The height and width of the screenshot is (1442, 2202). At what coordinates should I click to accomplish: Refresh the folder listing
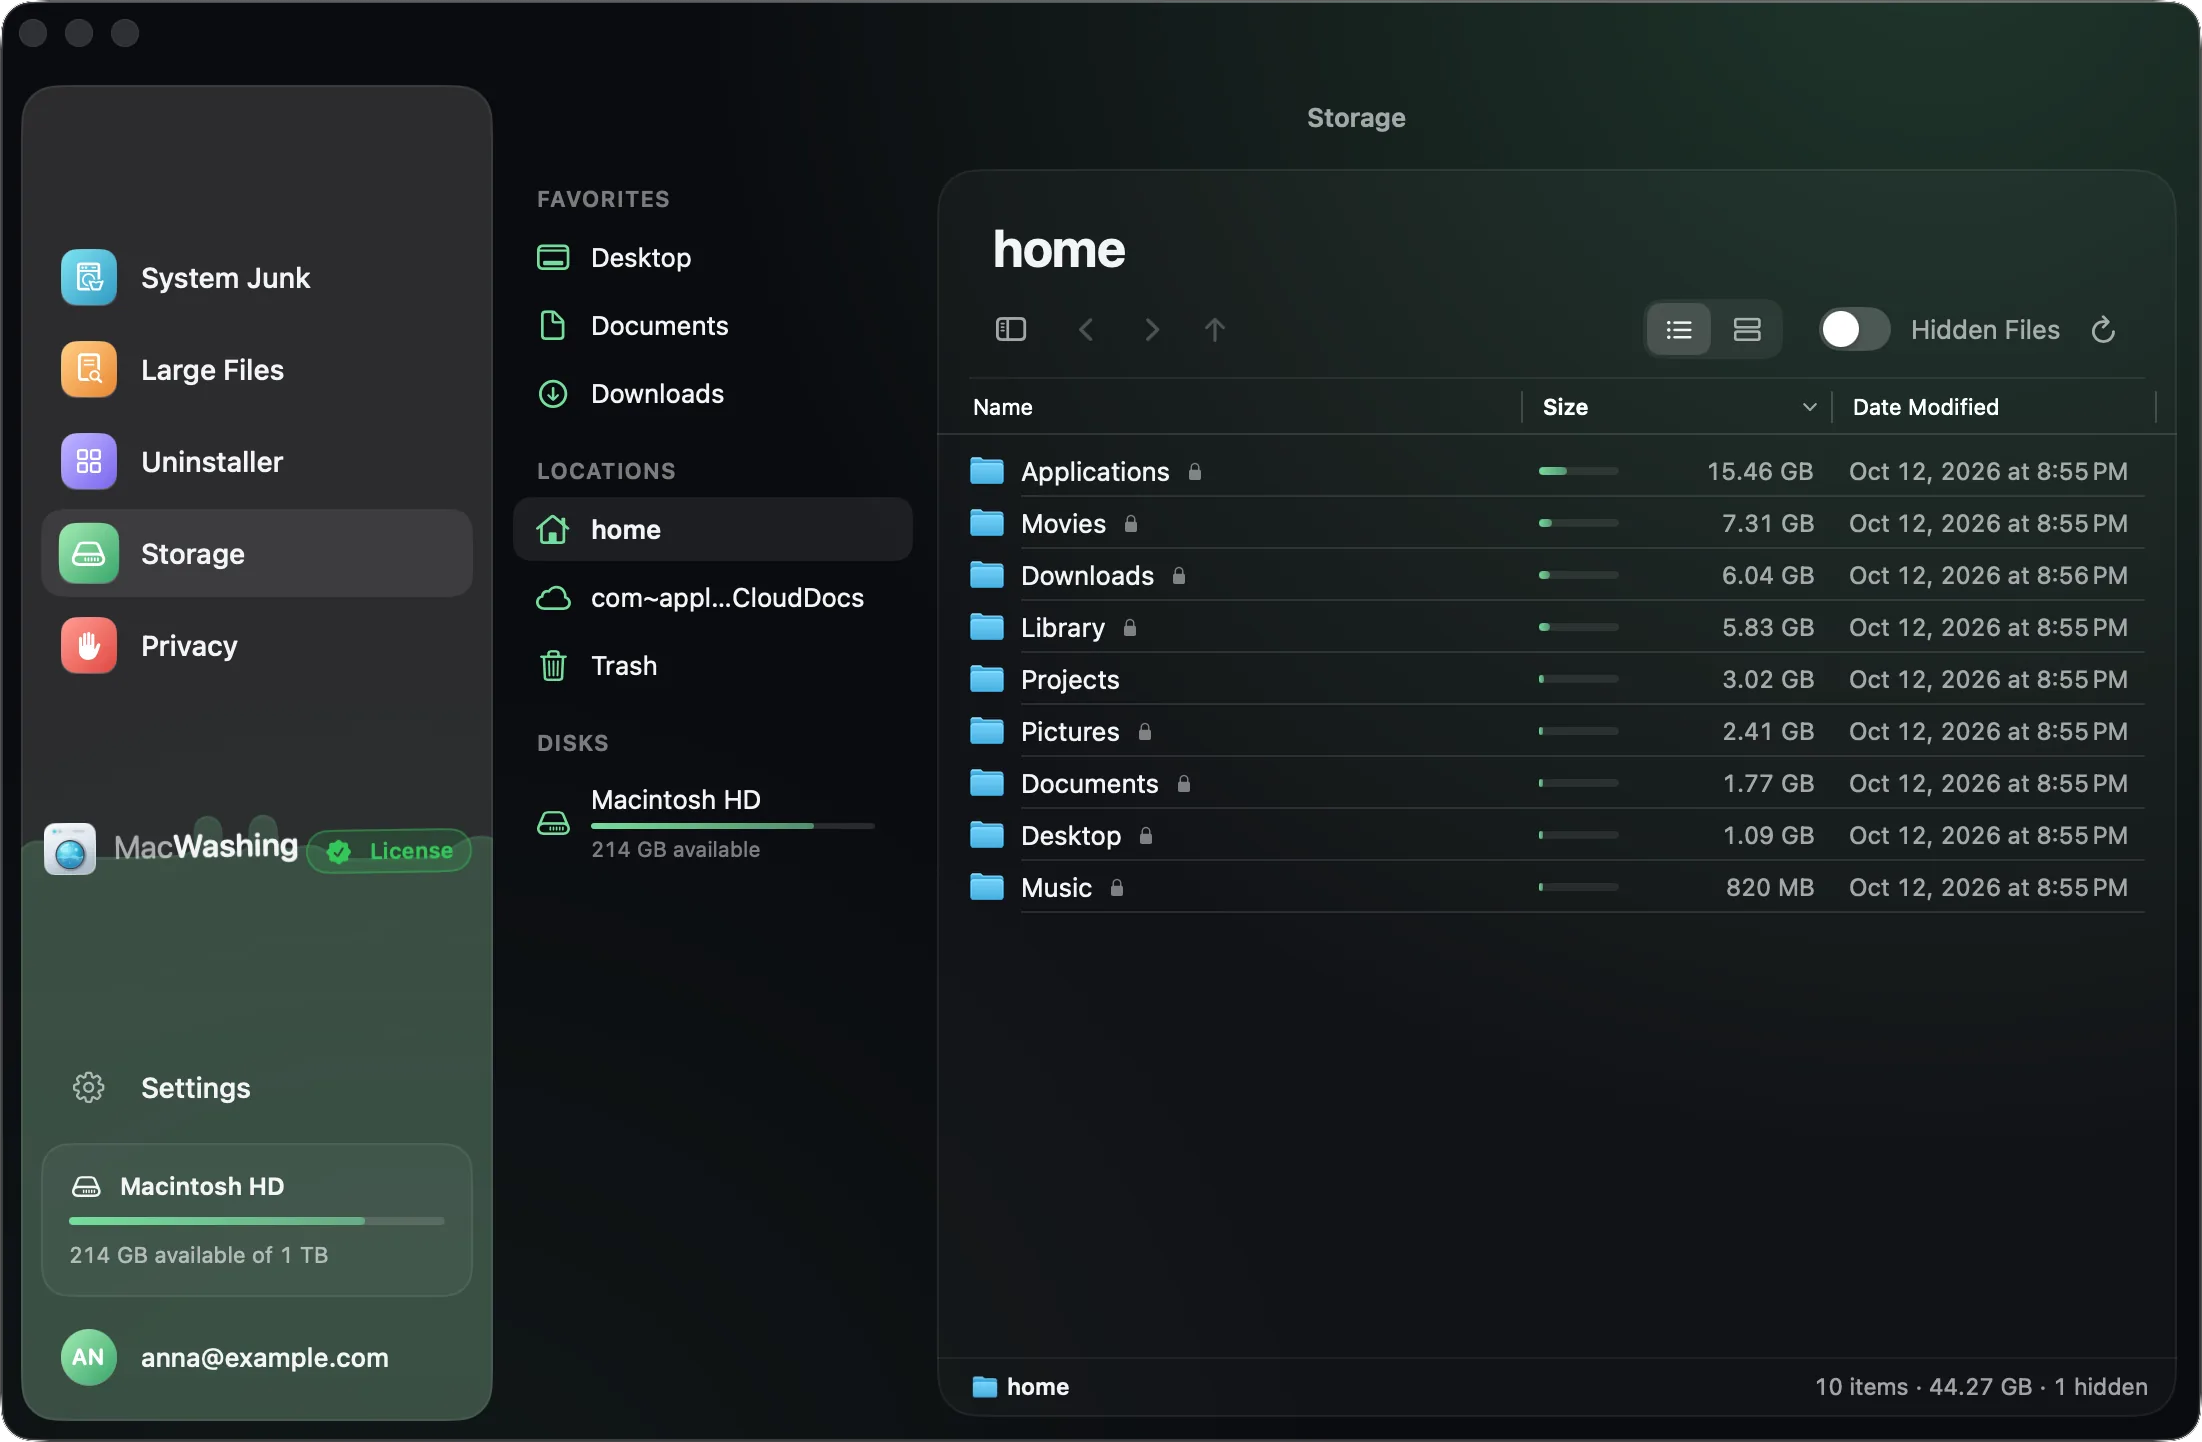[x=2103, y=329]
